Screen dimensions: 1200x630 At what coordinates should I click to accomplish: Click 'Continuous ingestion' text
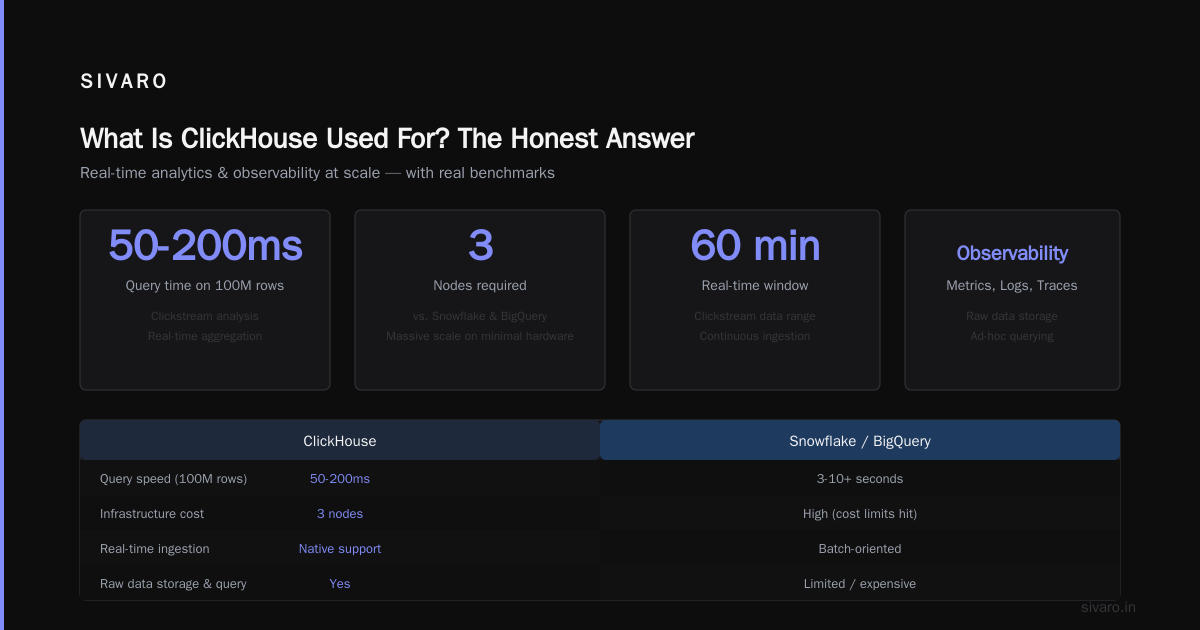point(755,336)
